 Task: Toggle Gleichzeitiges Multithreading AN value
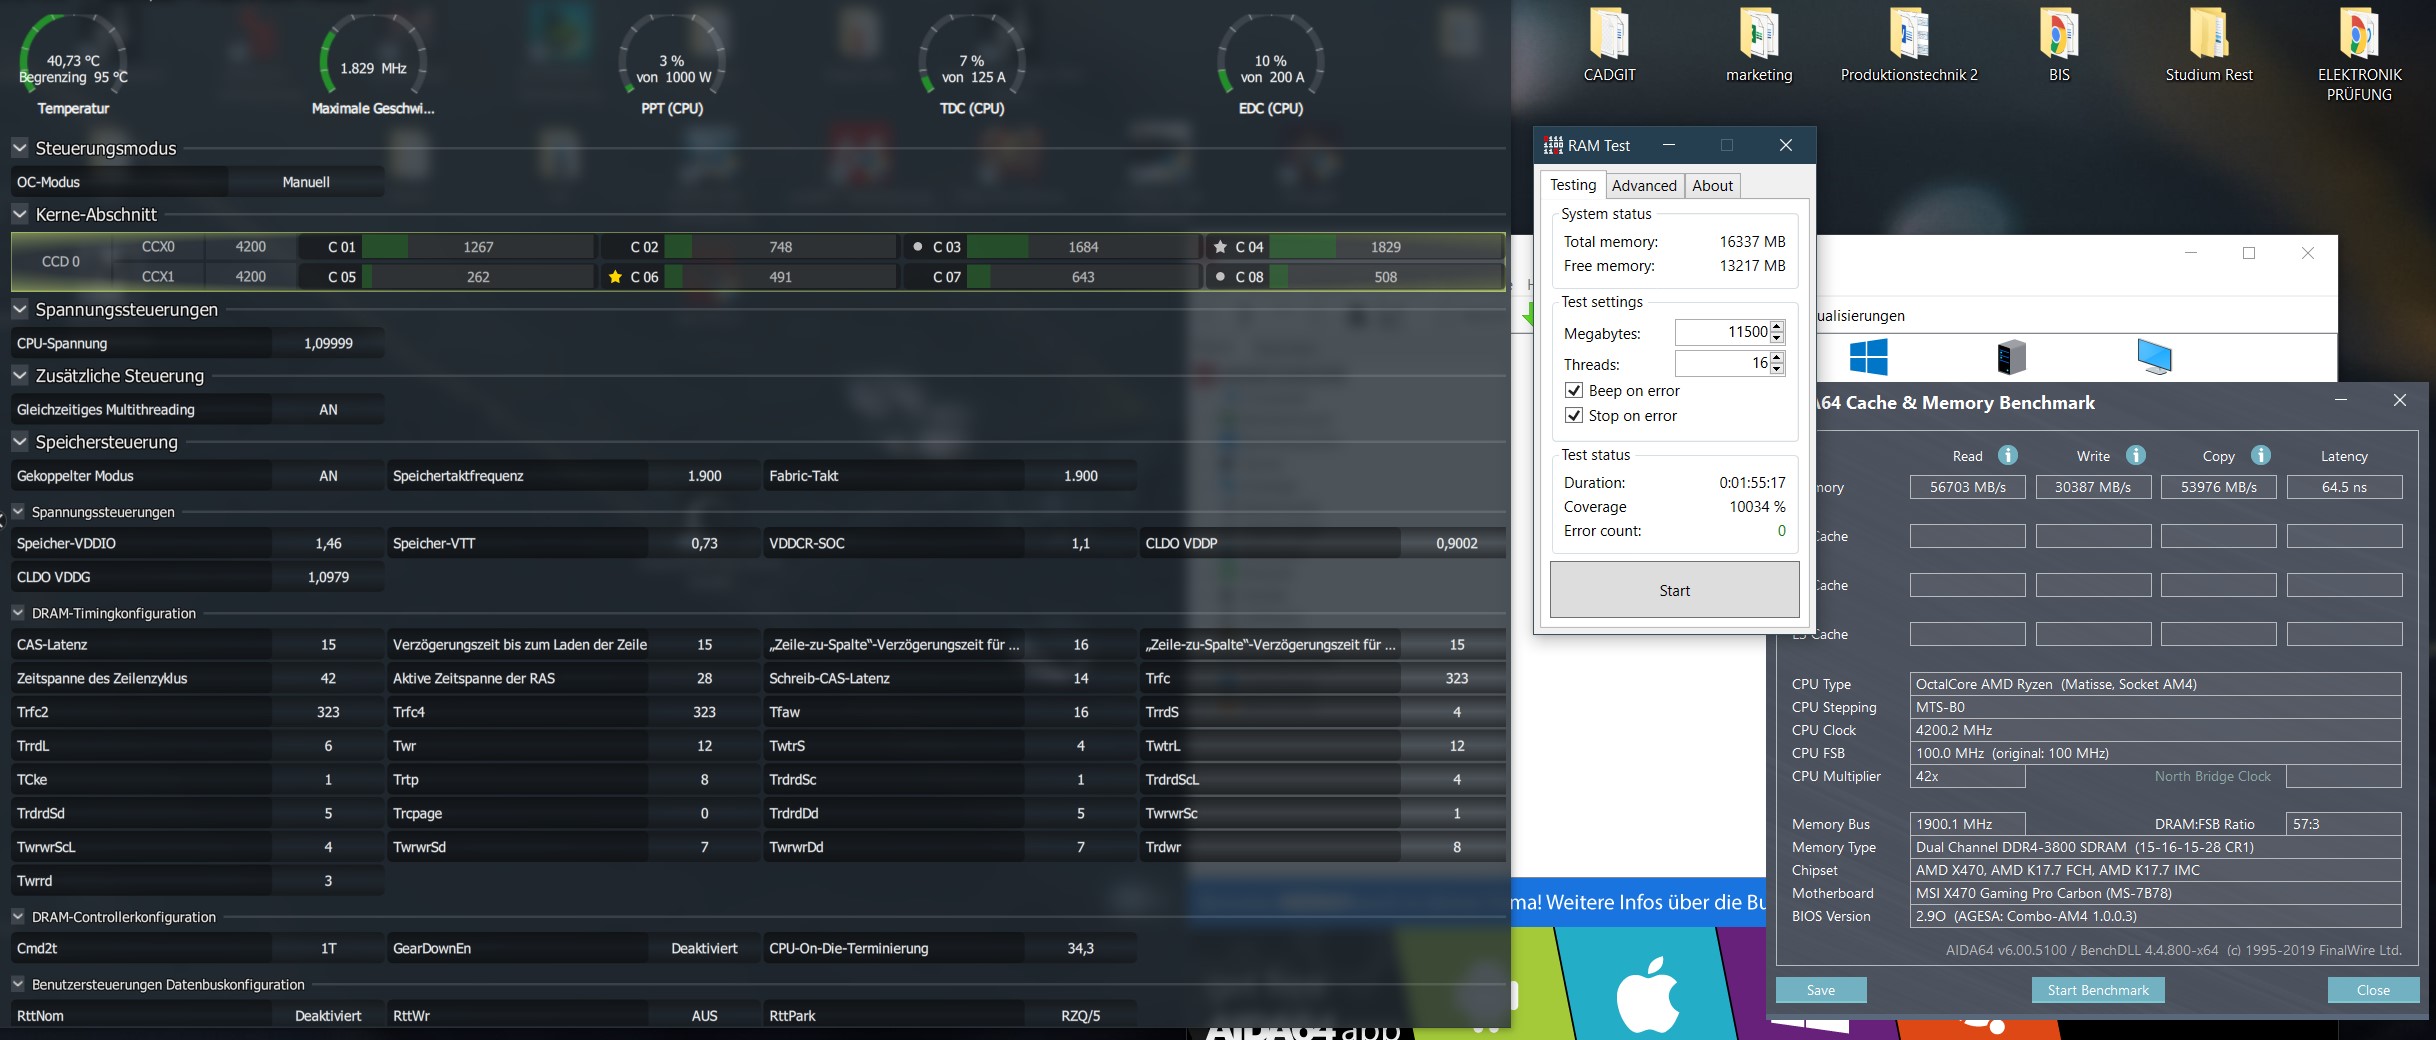pos(328,409)
